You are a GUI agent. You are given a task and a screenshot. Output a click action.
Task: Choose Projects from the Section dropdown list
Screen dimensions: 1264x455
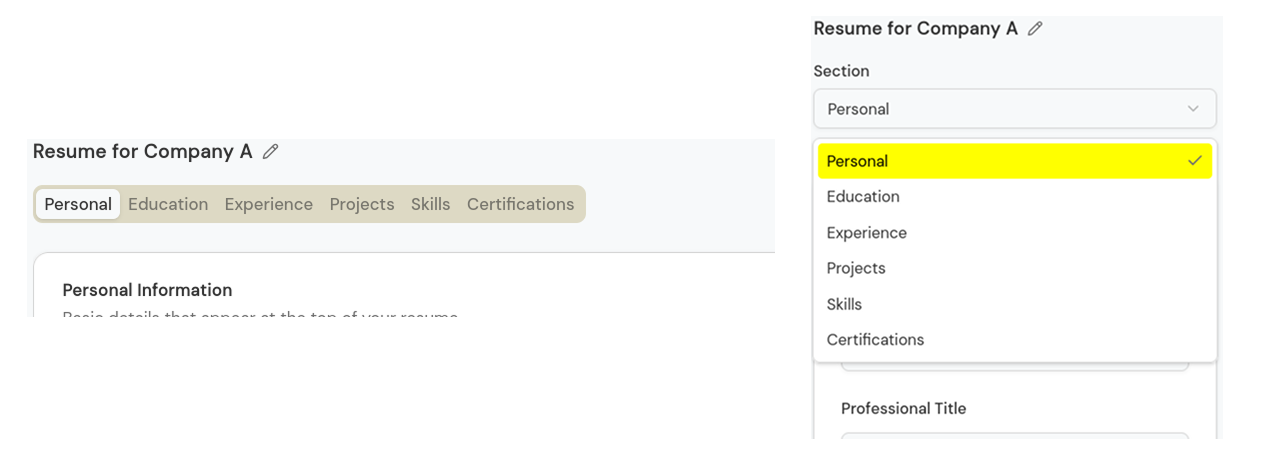(856, 268)
